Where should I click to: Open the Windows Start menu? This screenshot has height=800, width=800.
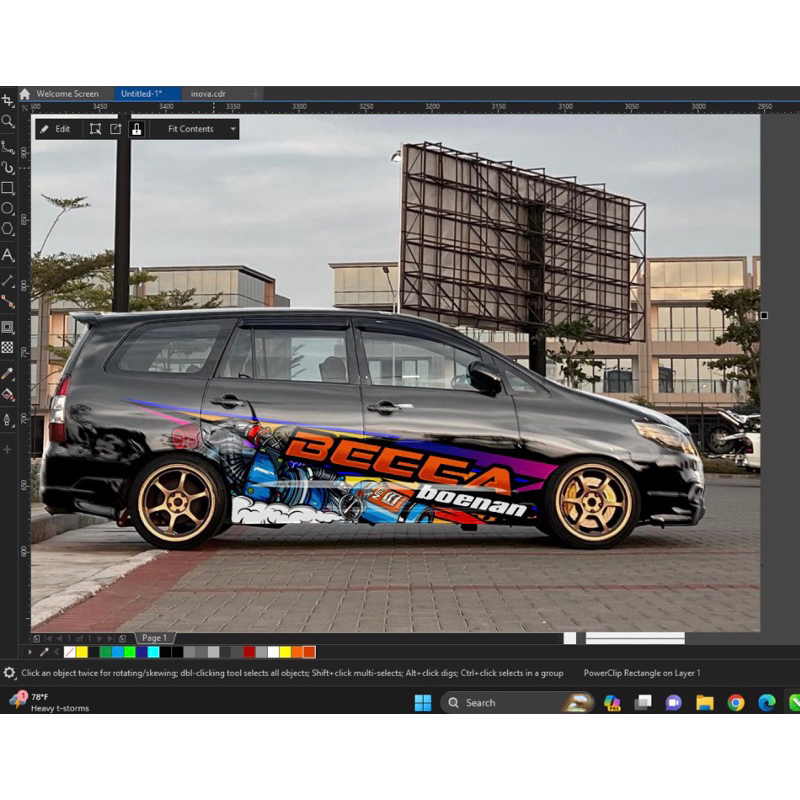click(x=423, y=703)
